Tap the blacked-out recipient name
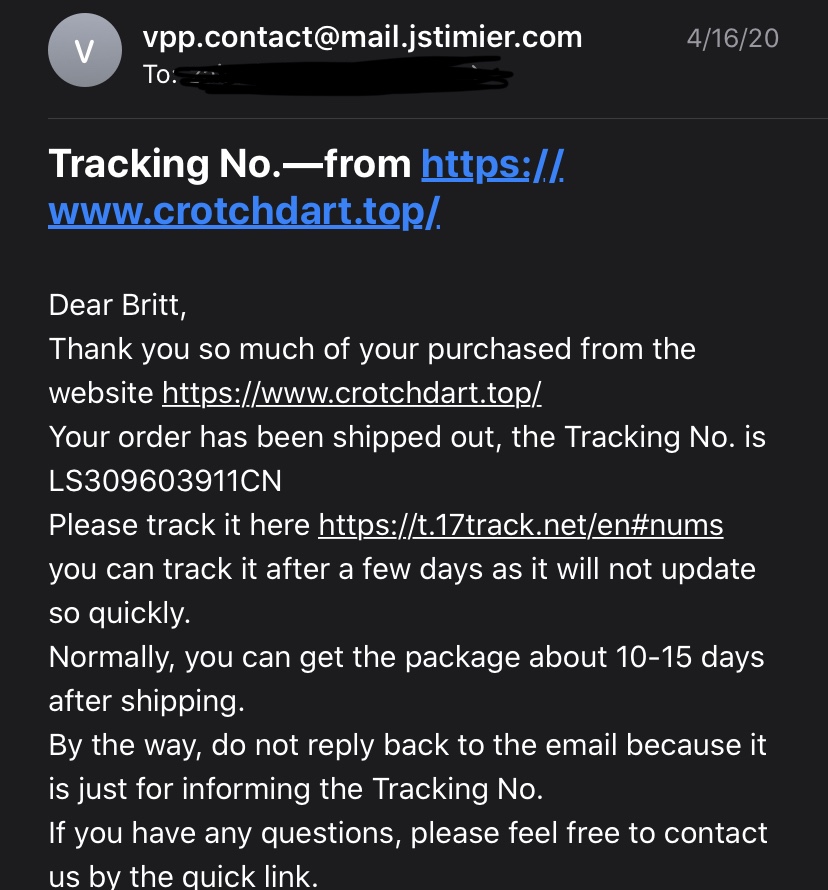Screen dimensions: 828x890 point(345,76)
